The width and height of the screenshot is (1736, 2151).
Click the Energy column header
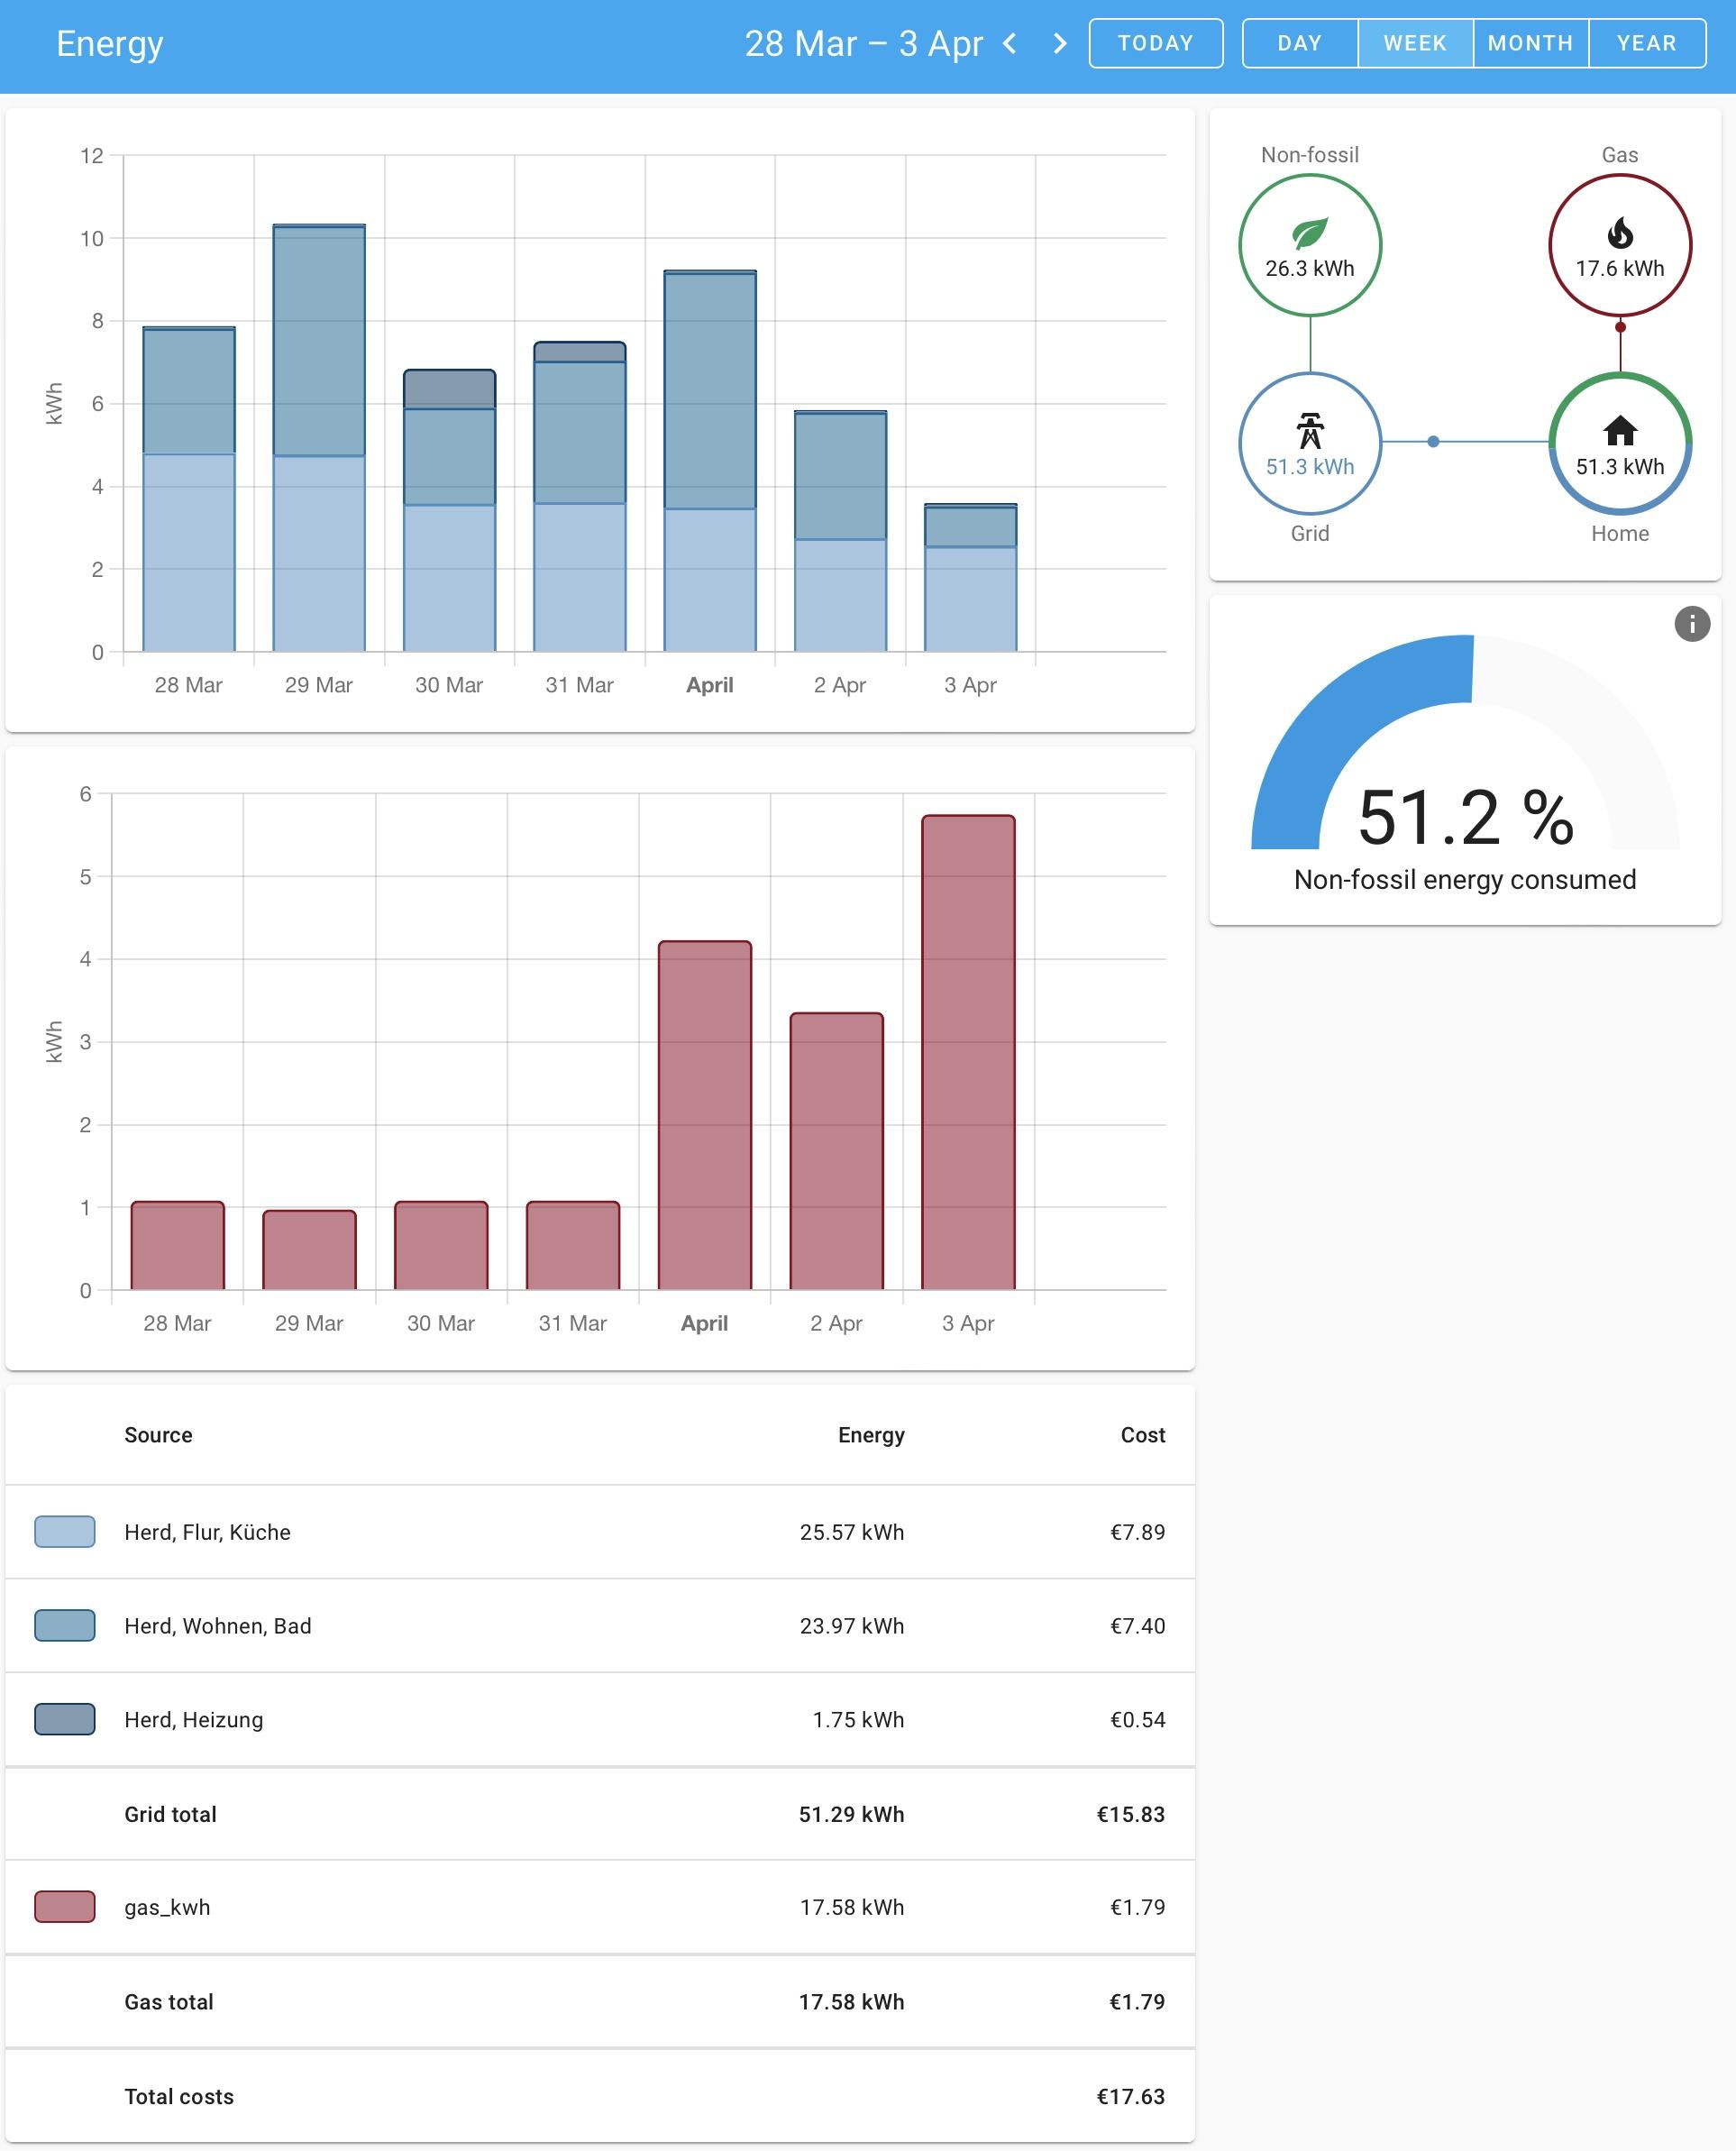871,1435
